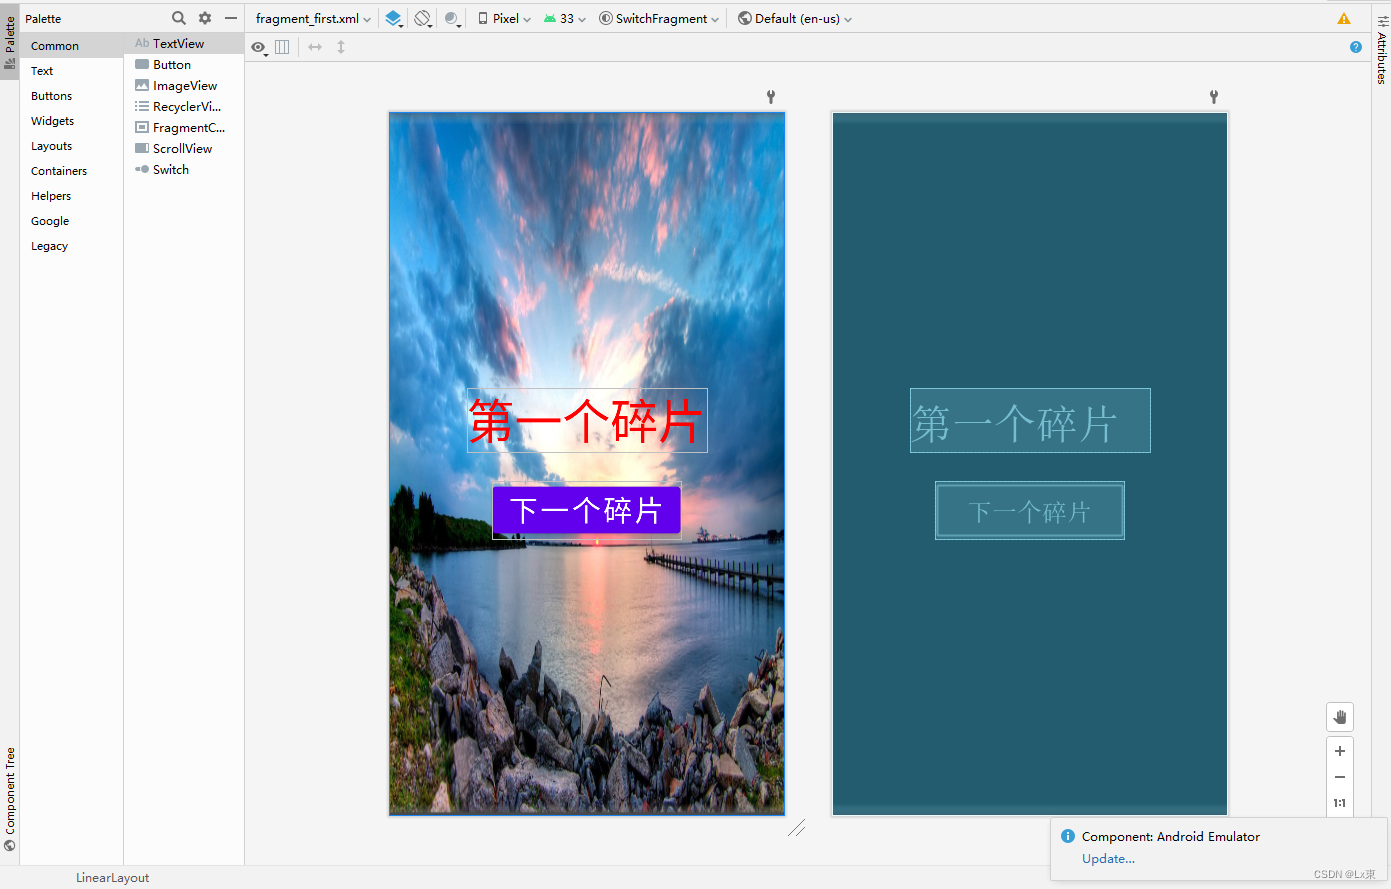Toggle view options with the eye icon
The height and width of the screenshot is (889, 1391).
(257, 46)
